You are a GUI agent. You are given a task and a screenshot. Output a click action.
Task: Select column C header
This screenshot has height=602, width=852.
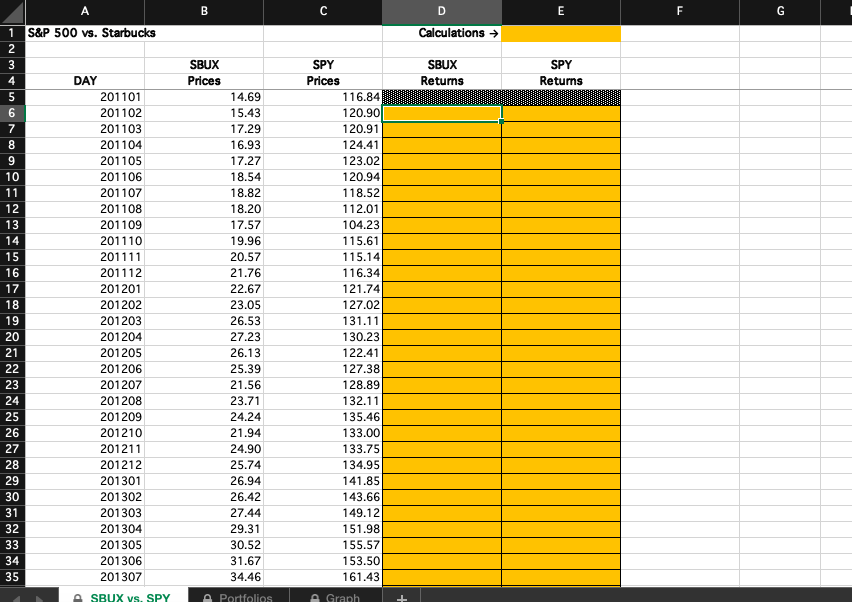[323, 11]
